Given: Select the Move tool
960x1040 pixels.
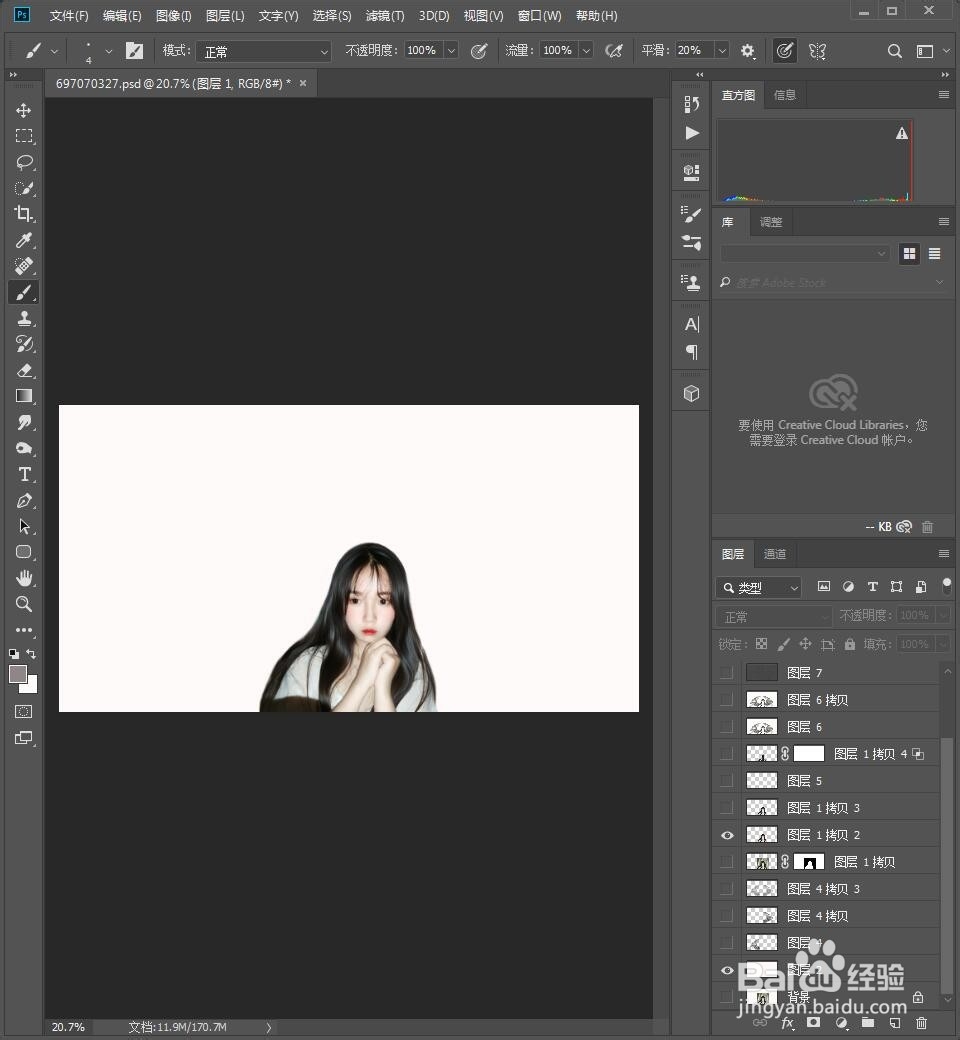Looking at the screenshot, I should [24, 110].
